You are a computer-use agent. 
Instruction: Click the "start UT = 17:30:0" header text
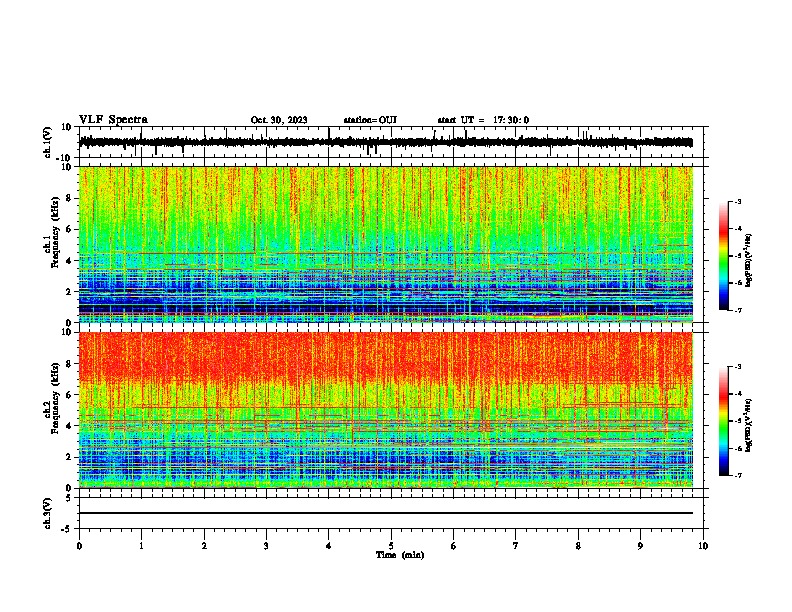[483, 120]
